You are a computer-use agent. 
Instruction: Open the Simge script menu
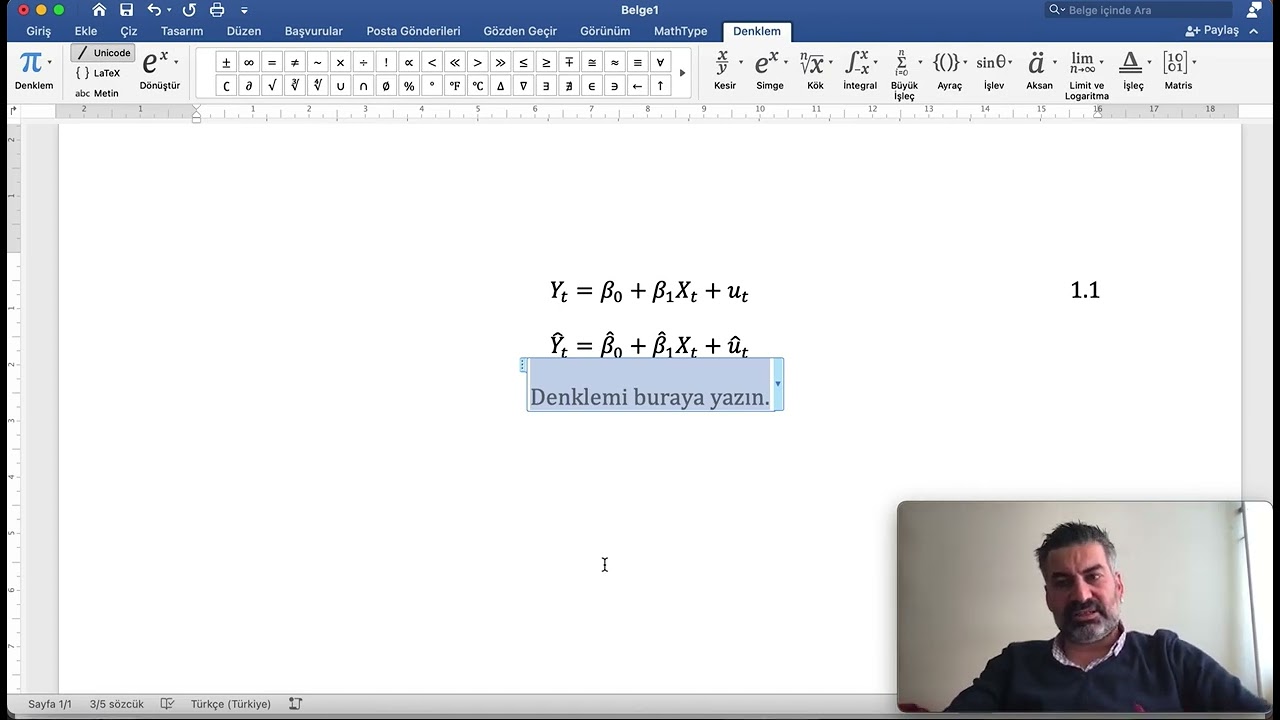click(770, 70)
